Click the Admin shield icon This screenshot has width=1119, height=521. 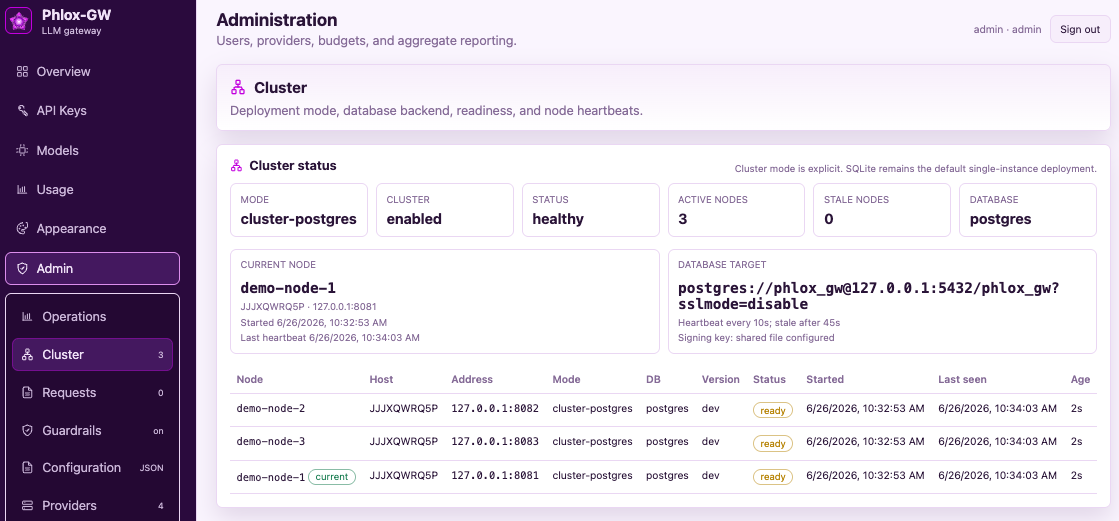[22, 268]
